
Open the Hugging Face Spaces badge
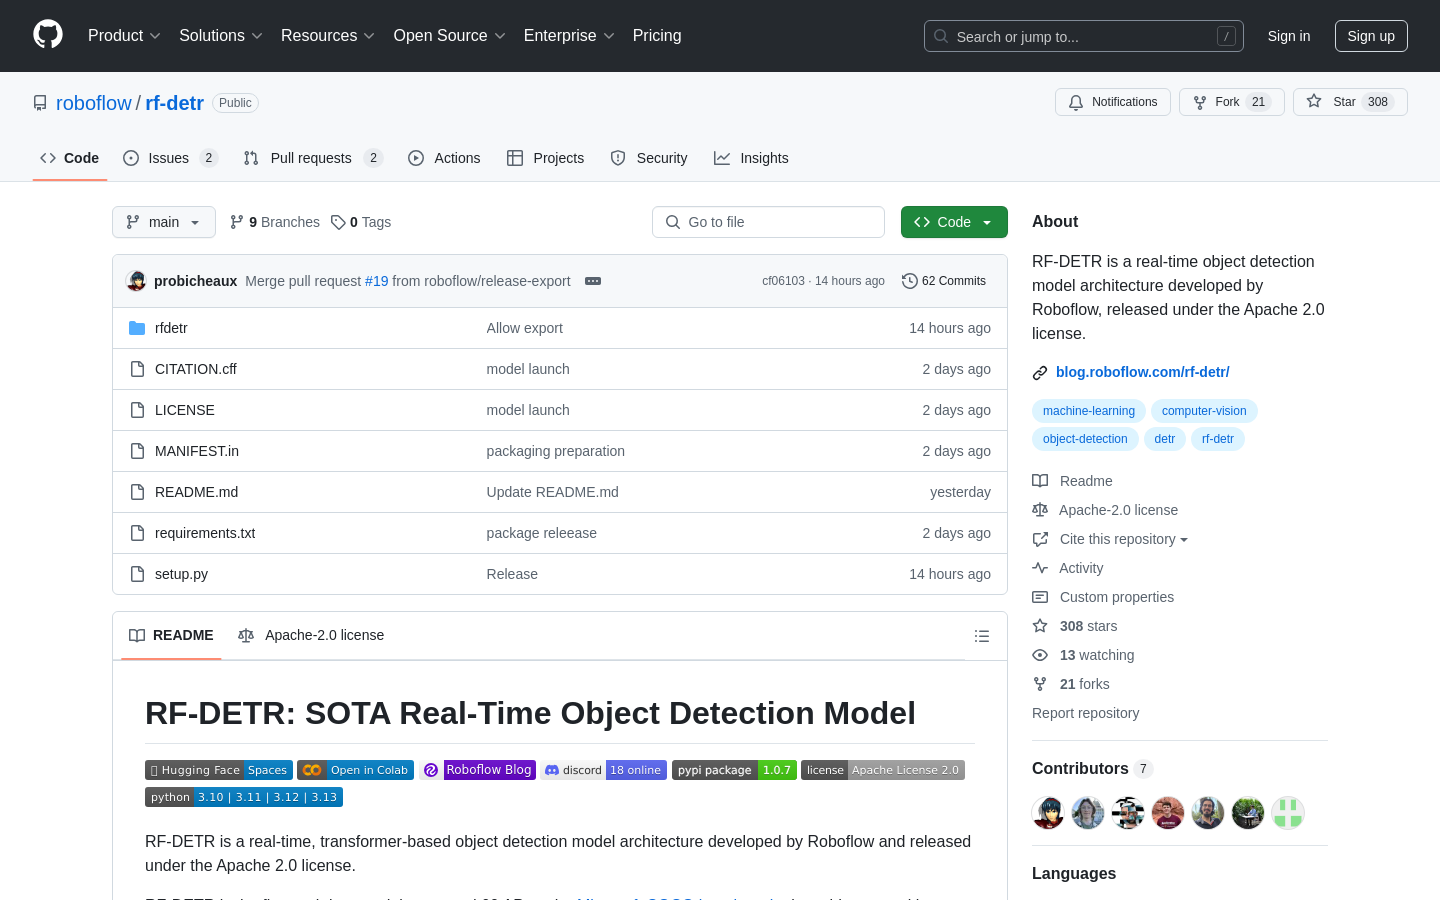pyautogui.click(x=219, y=770)
